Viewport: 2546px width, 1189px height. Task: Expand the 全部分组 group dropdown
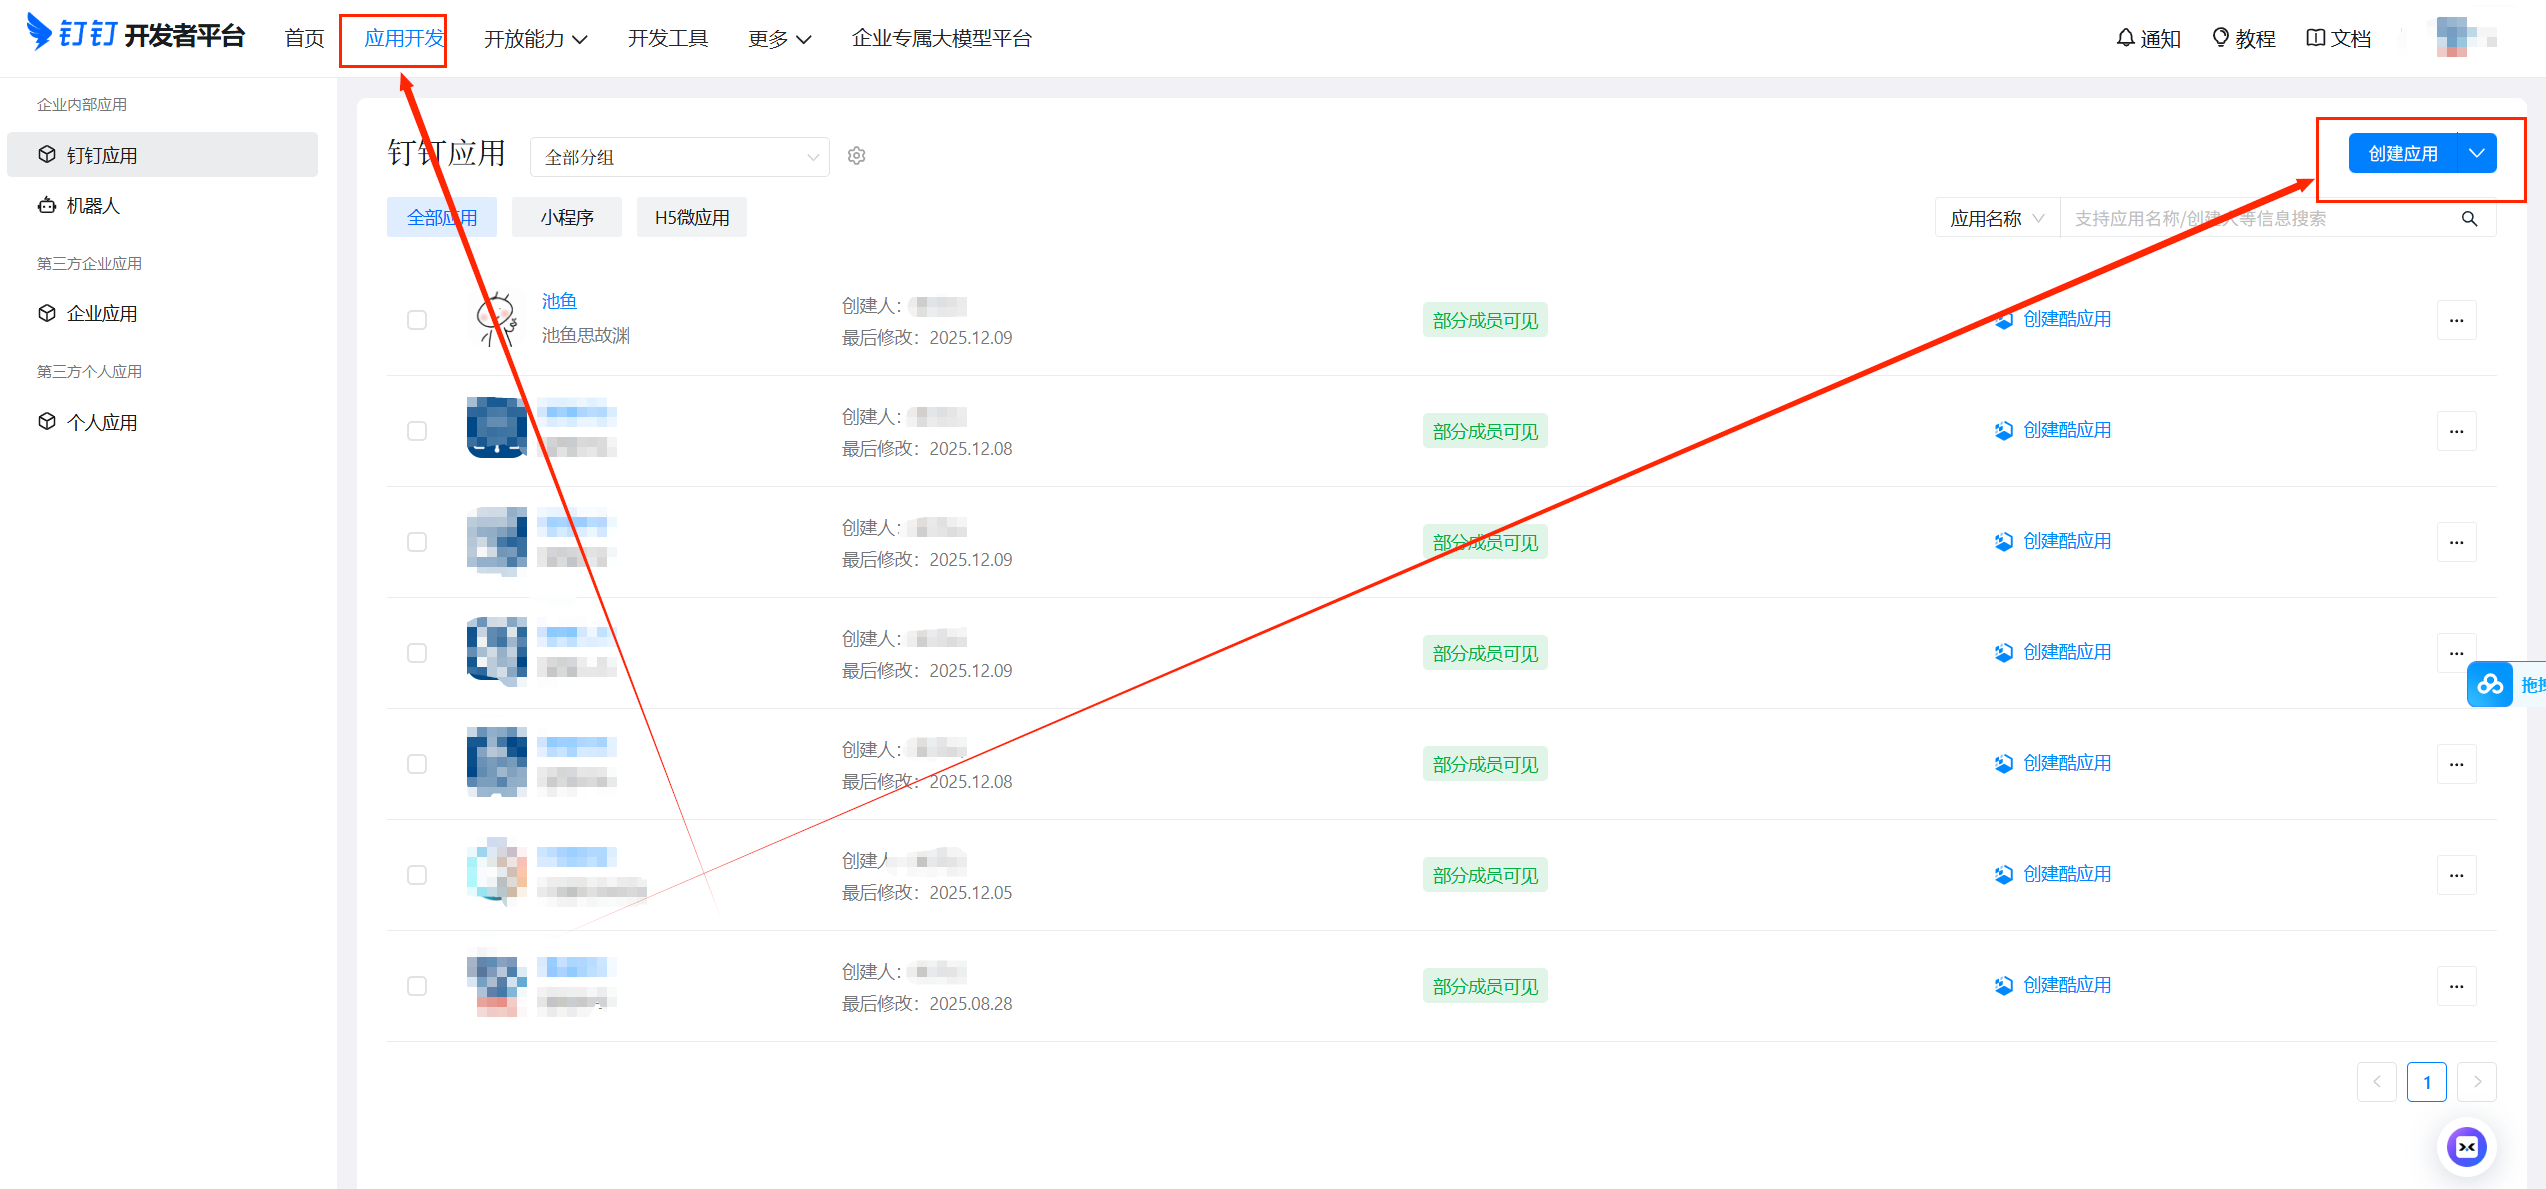(x=679, y=157)
